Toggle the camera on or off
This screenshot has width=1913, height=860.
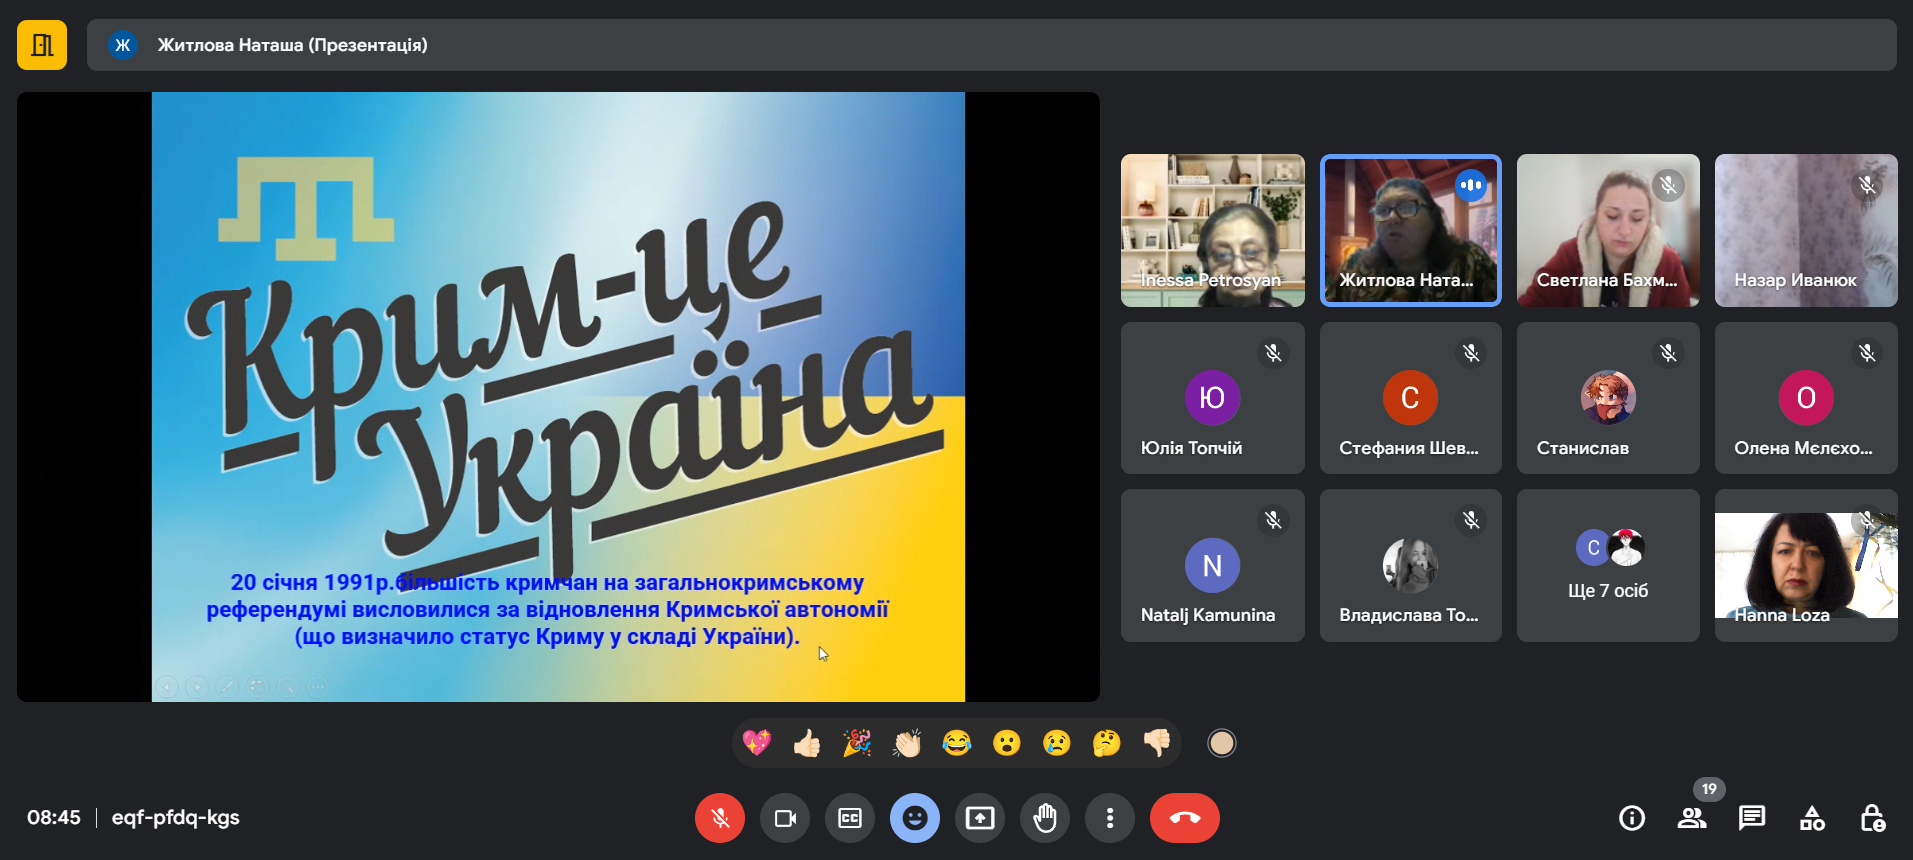785,818
